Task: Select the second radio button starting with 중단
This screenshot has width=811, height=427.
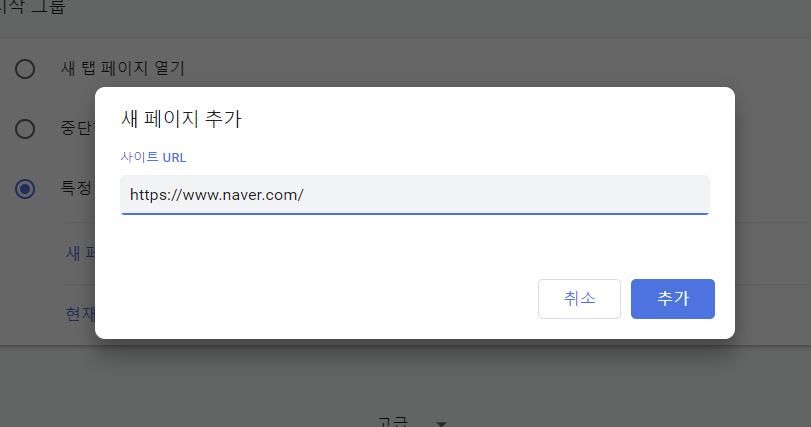Action: pos(25,129)
